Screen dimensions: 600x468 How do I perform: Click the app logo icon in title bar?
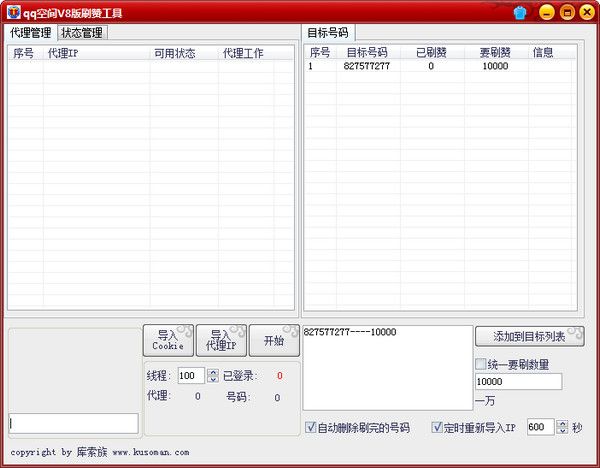pos(13,13)
